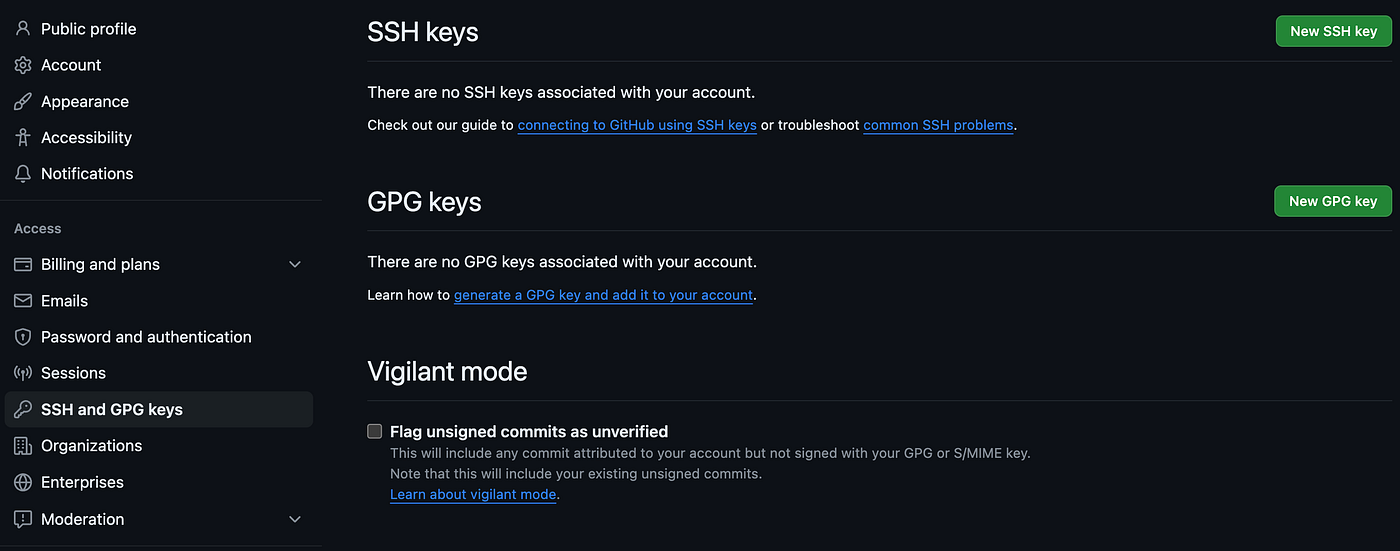Click the Organizations building icon
This screenshot has height=551, width=1400.
tap(23, 446)
